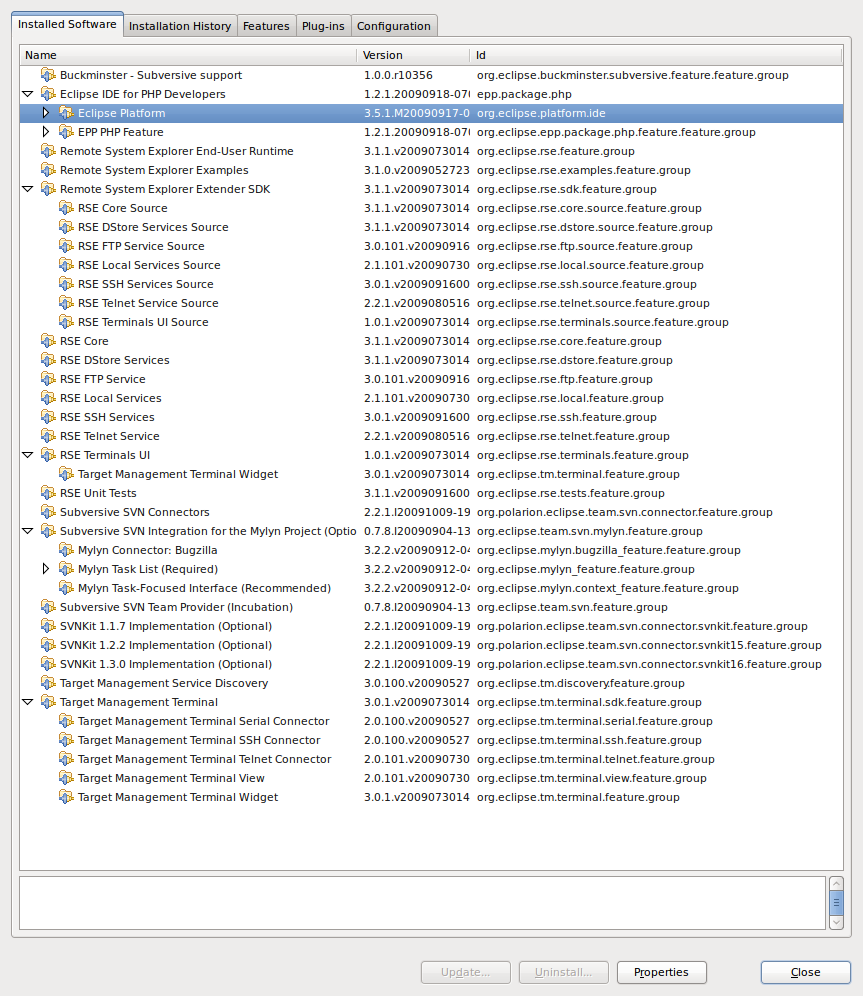
Task: Click the Eclipse IDE for PHP Developers icon
Action: [x=48, y=94]
